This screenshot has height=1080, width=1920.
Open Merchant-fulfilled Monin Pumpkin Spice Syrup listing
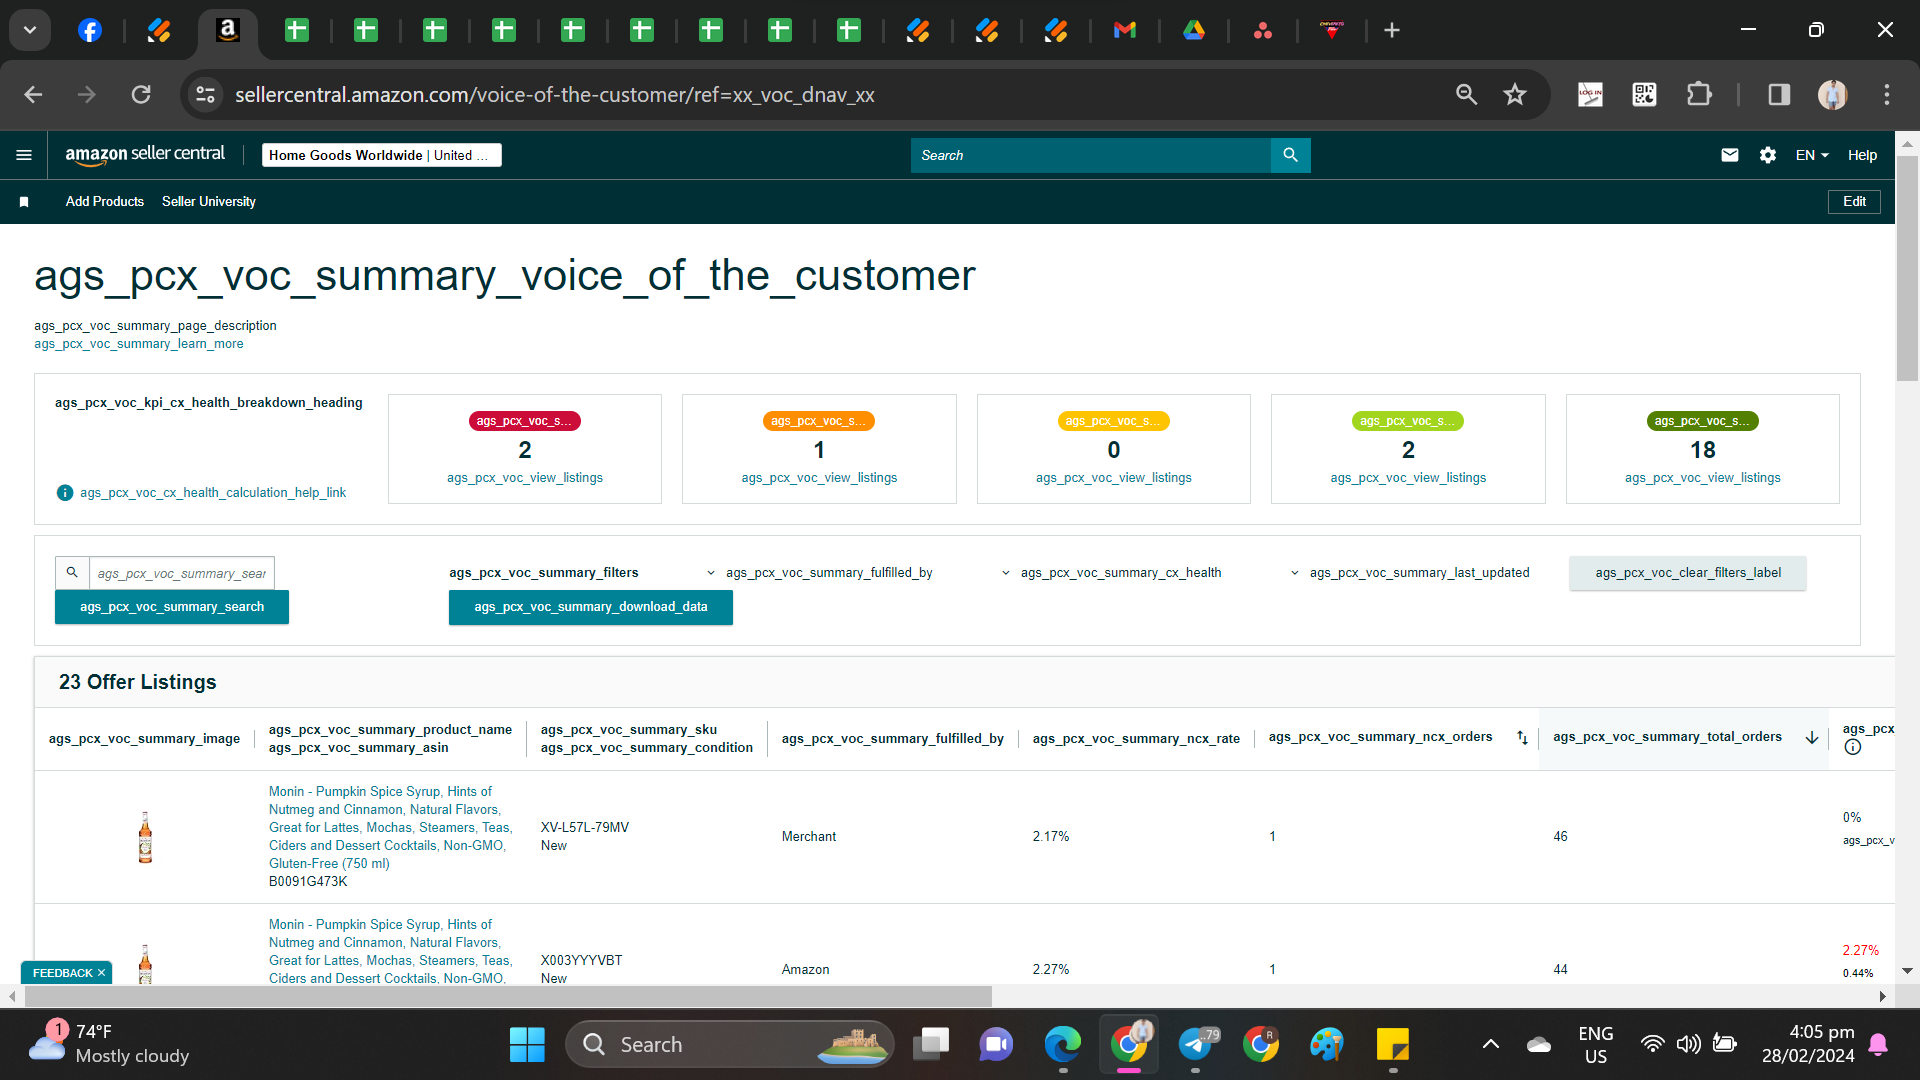[390, 827]
